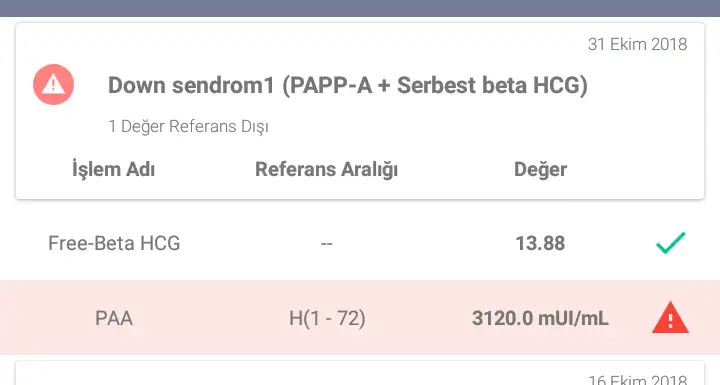Click the Free-Beta HCG reference dashes
The width and height of the screenshot is (720, 385).
coord(326,243)
